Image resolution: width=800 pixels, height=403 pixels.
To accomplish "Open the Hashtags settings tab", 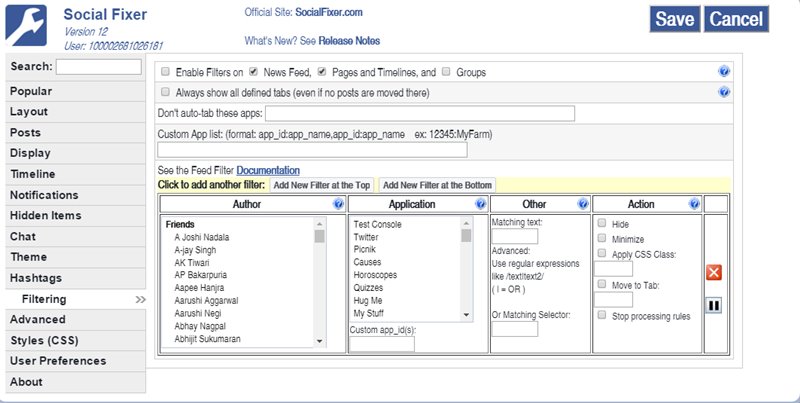I will coord(75,278).
